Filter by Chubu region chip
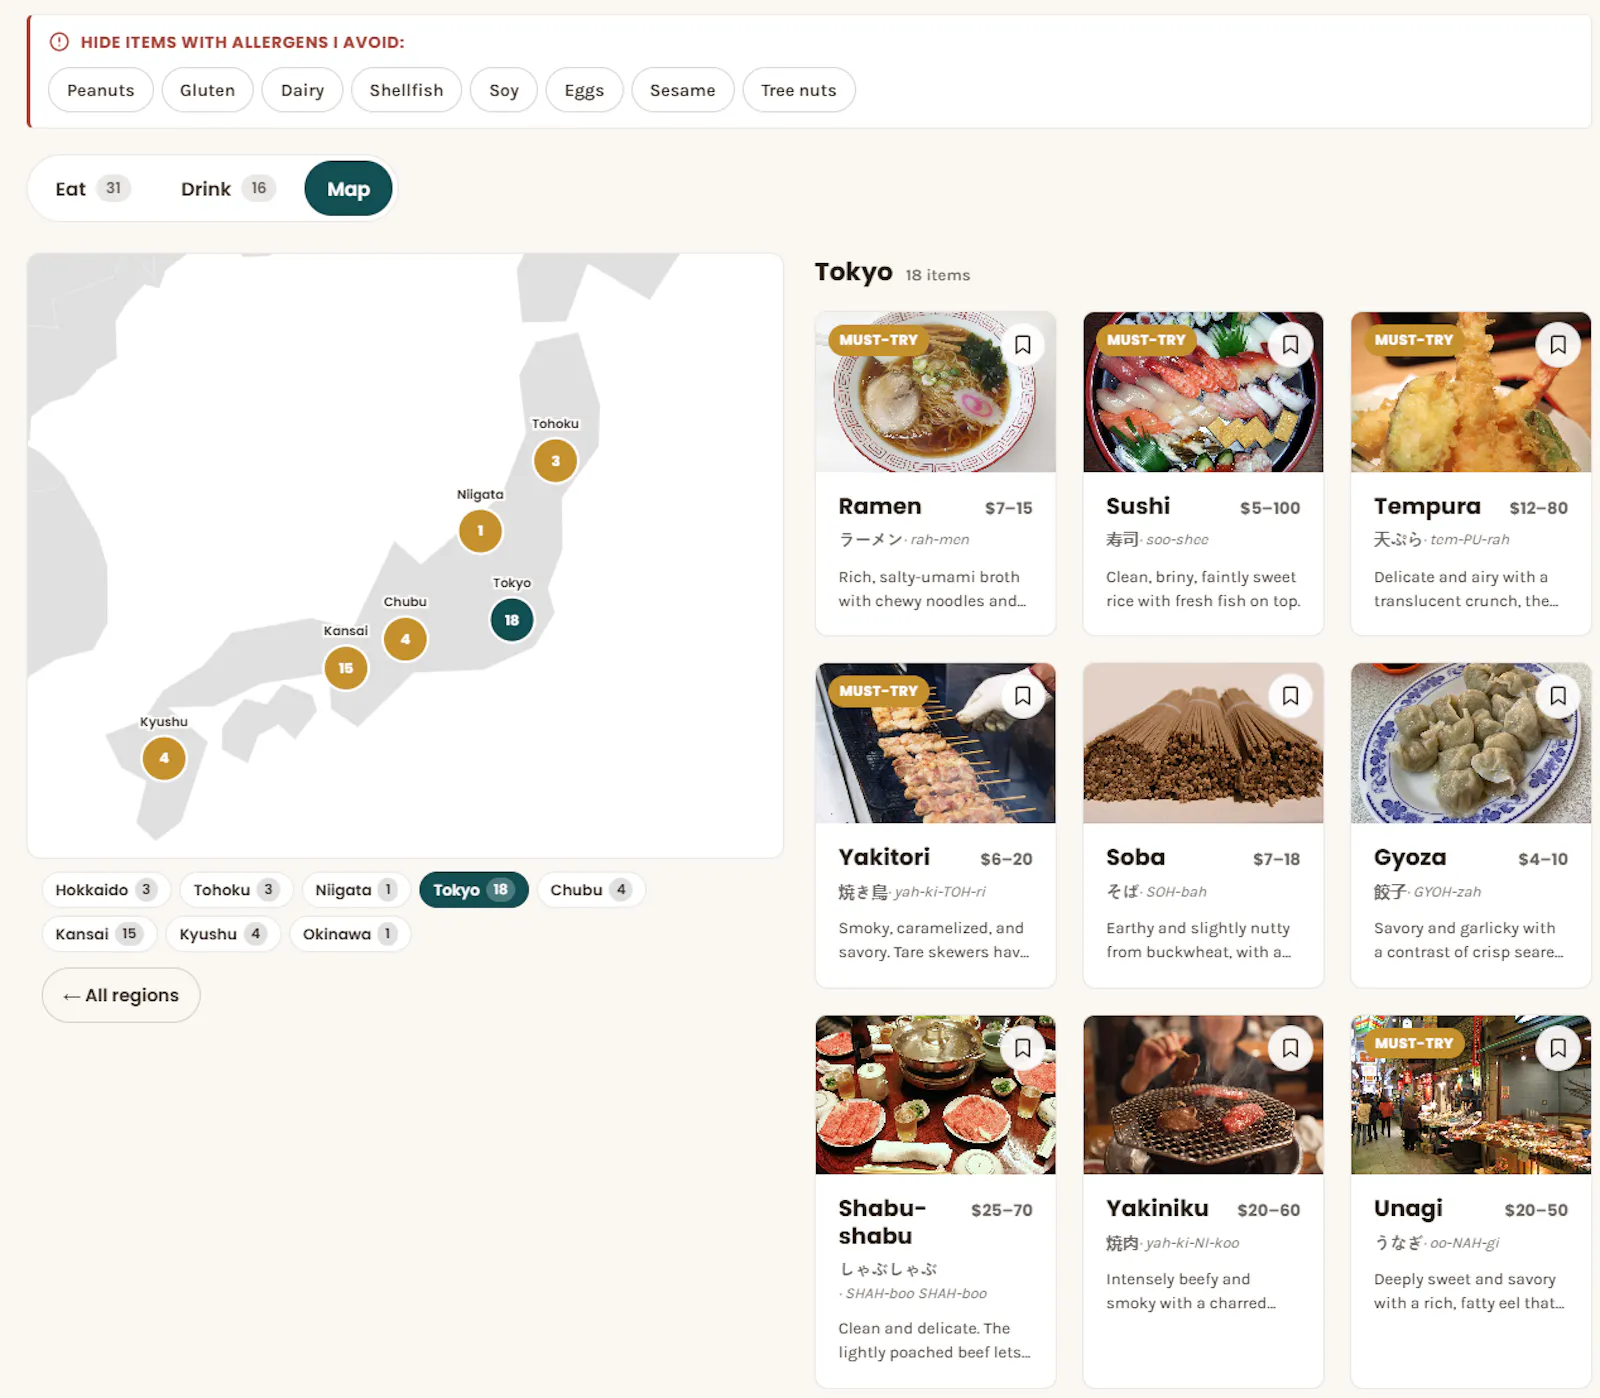 [x=591, y=890]
